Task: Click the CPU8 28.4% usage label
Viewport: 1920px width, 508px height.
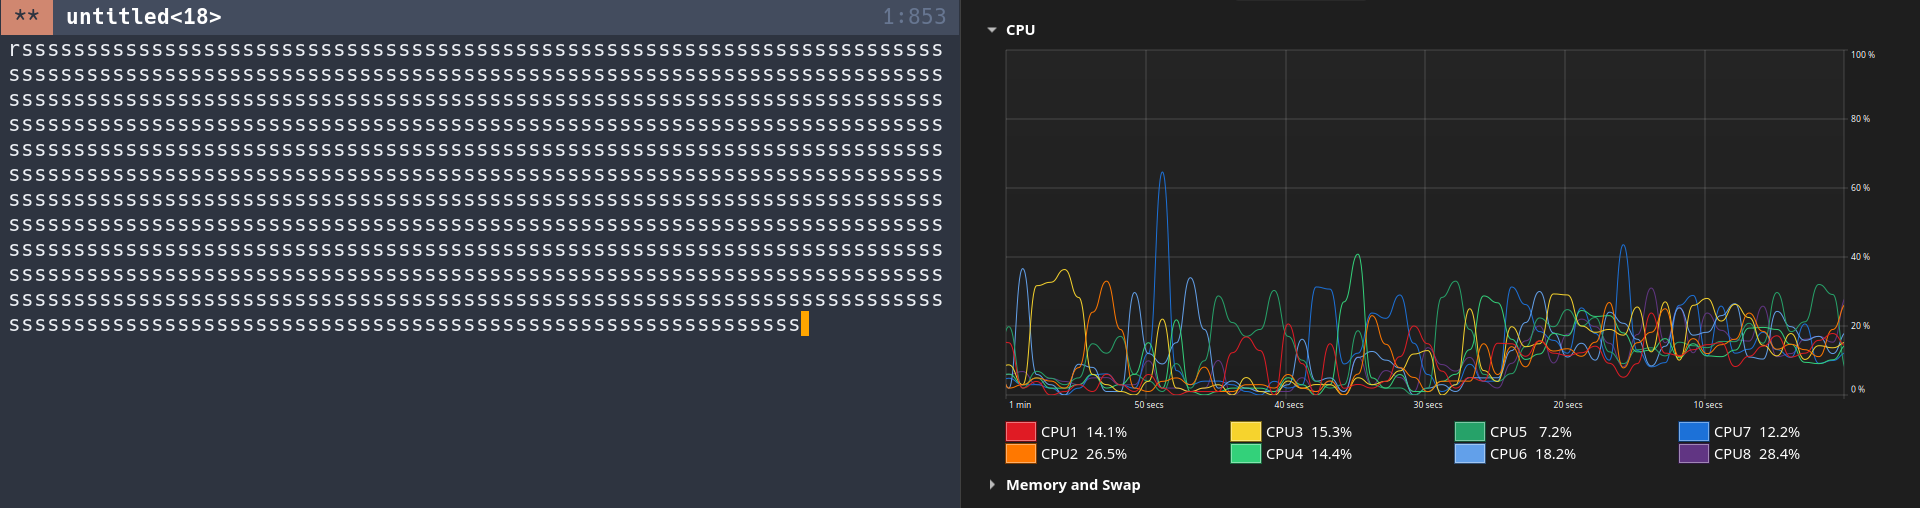Action: (1756, 454)
